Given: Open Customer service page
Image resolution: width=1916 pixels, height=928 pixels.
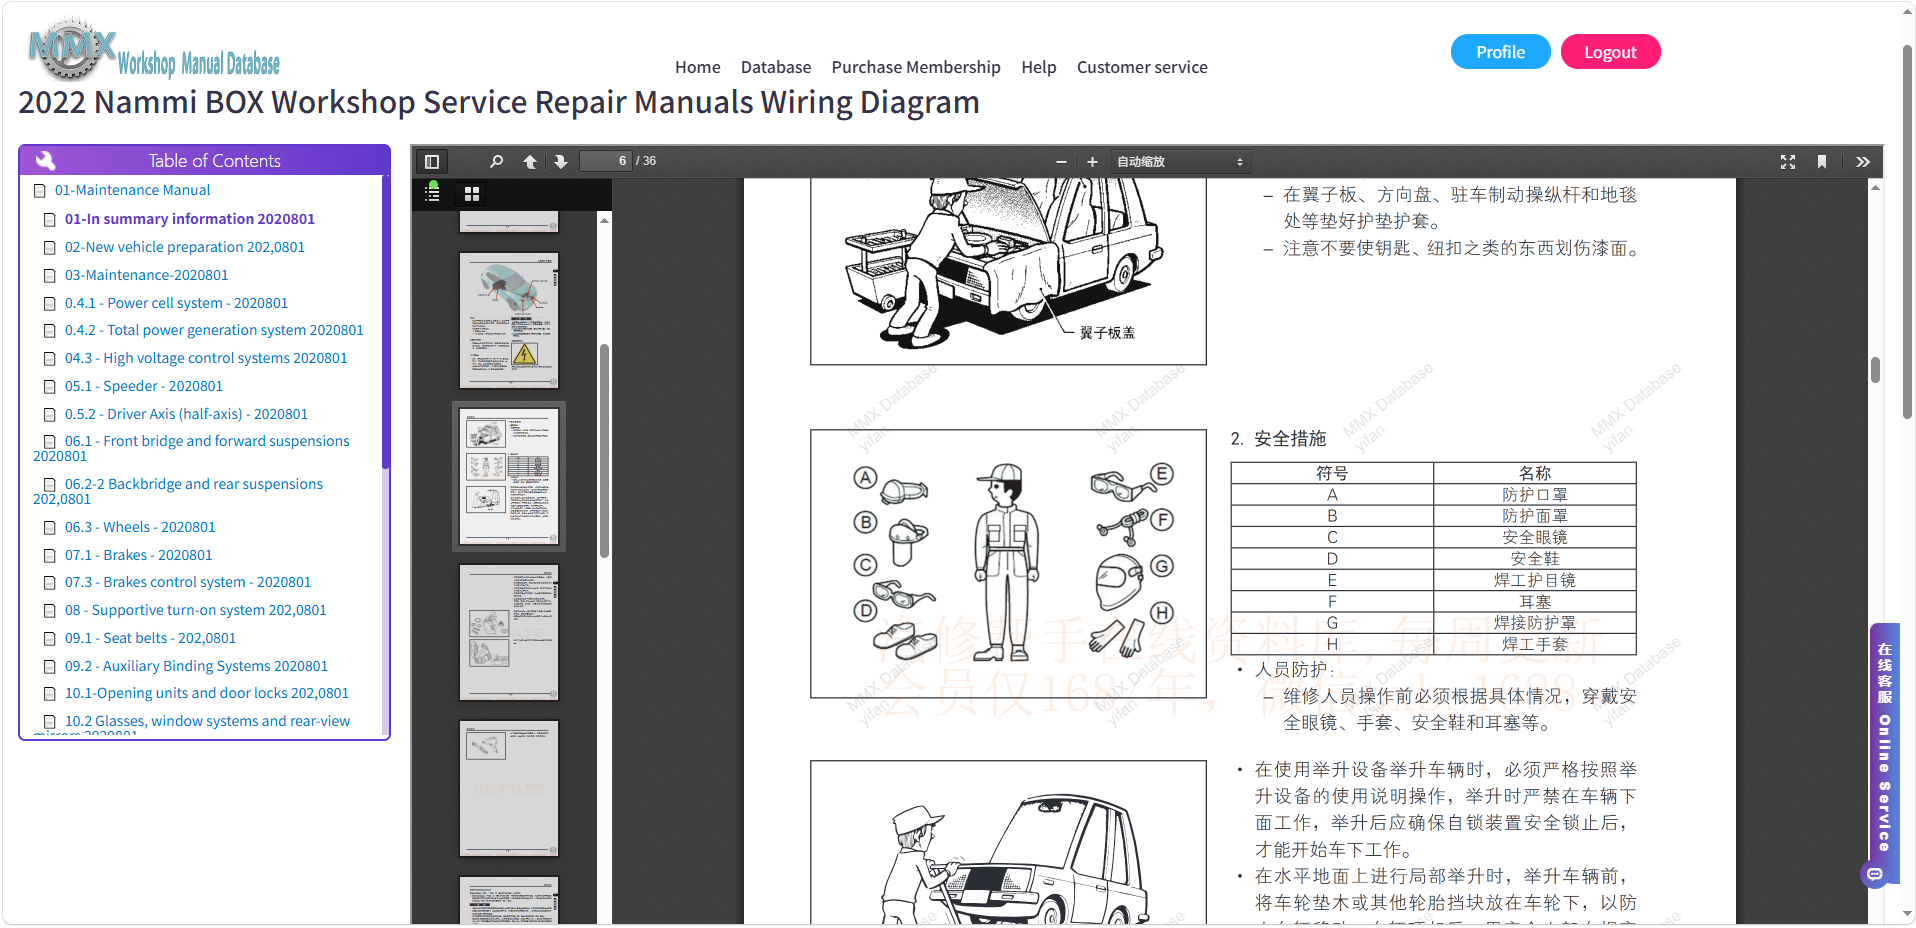Looking at the screenshot, I should click(1142, 67).
